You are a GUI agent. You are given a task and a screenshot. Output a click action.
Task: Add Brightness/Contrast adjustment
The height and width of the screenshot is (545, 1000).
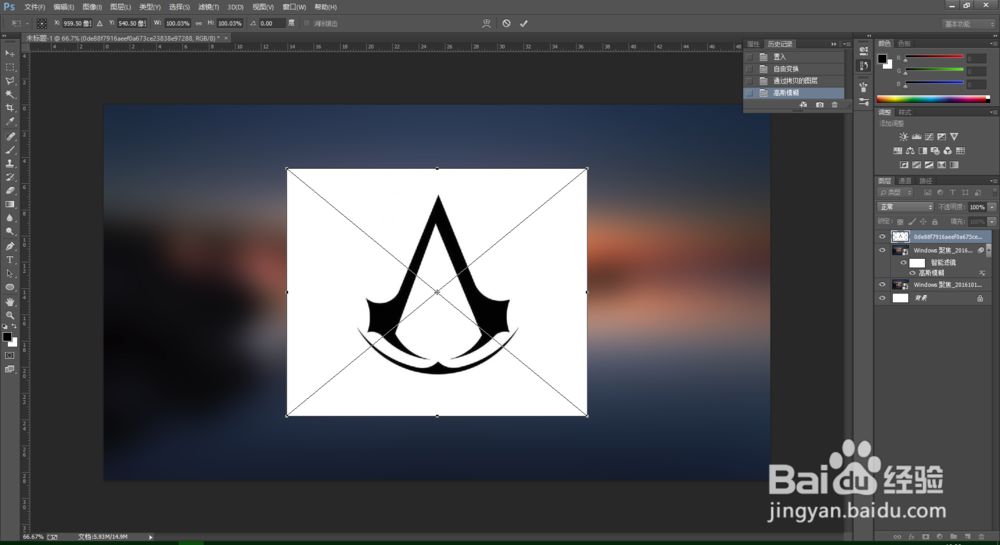point(904,136)
